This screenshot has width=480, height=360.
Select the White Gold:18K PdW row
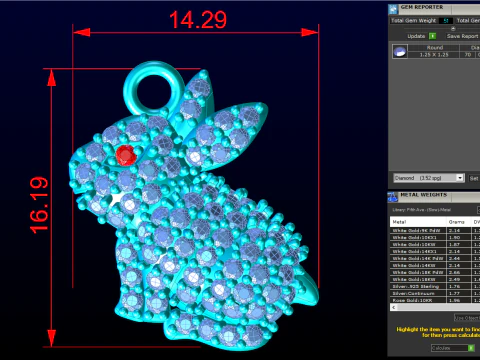[435, 272]
